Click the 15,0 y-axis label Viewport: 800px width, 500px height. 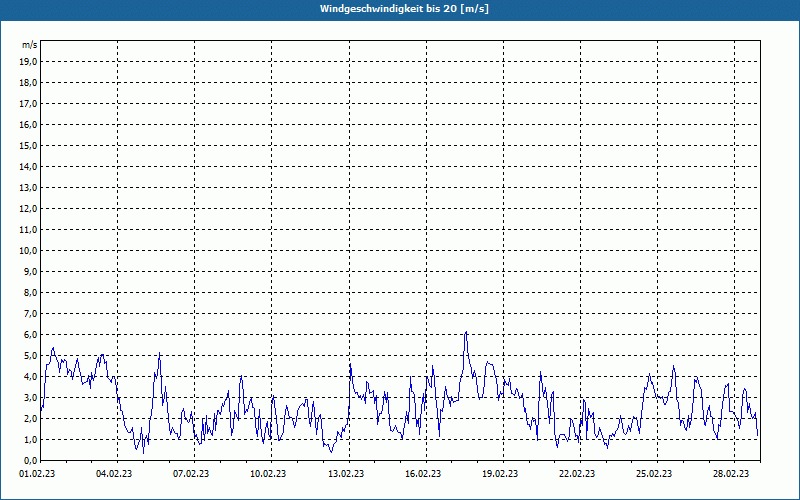(28, 145)
